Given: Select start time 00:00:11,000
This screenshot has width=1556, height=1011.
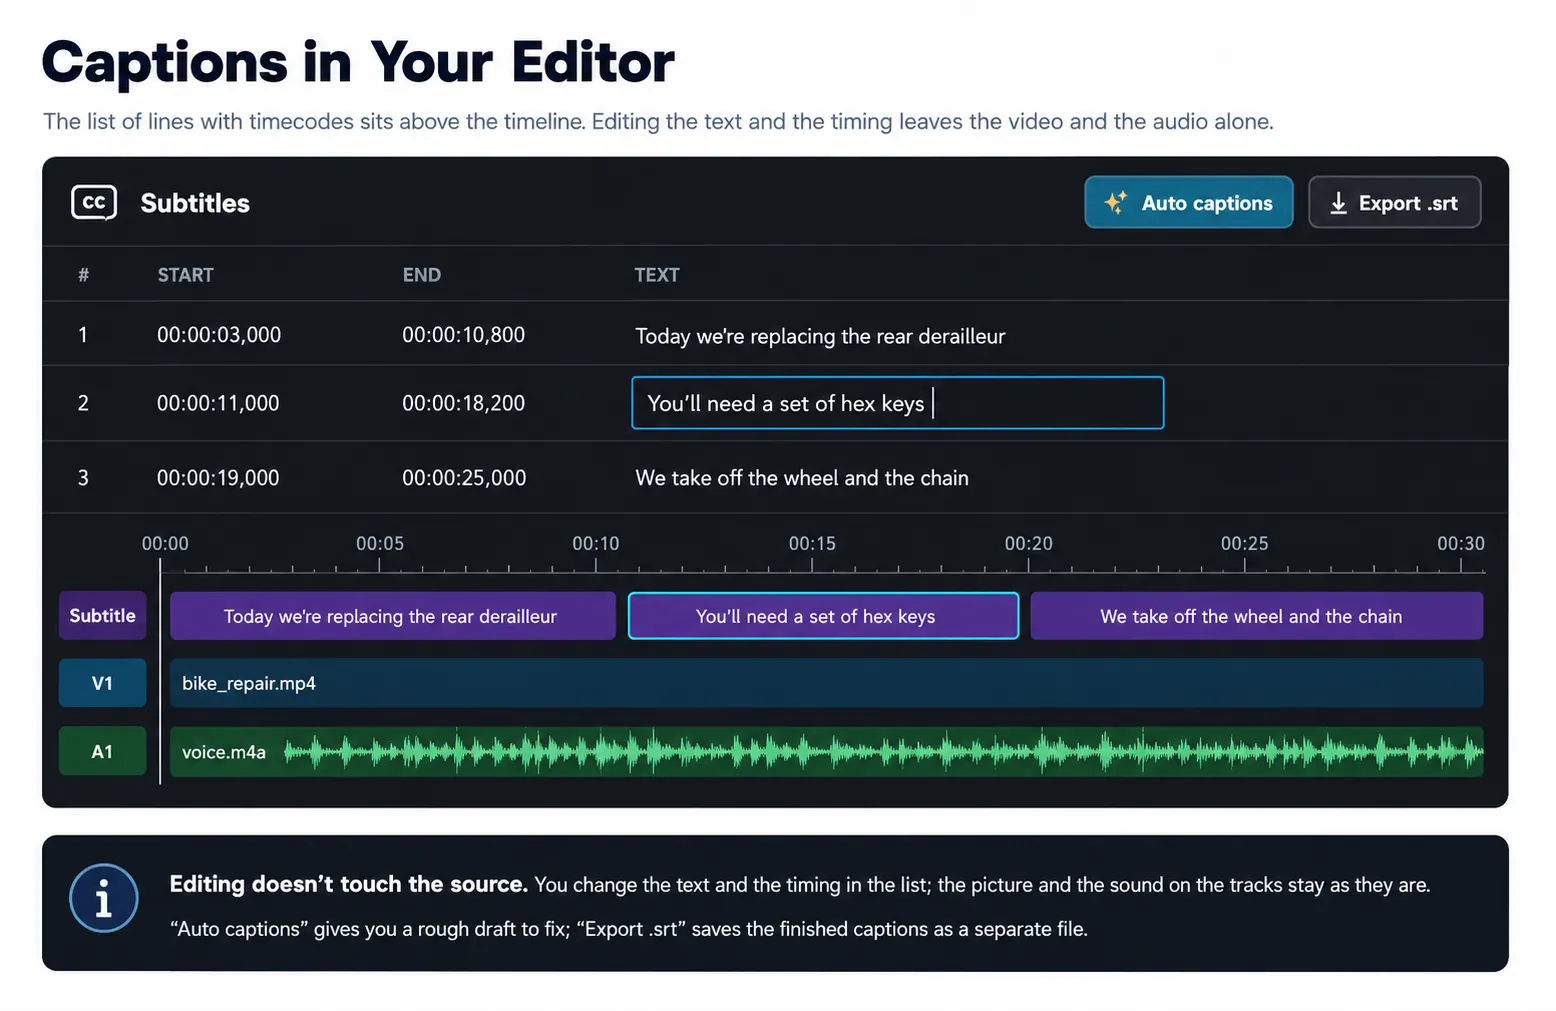Looking at the screenshot, I should tap(218, 403).
